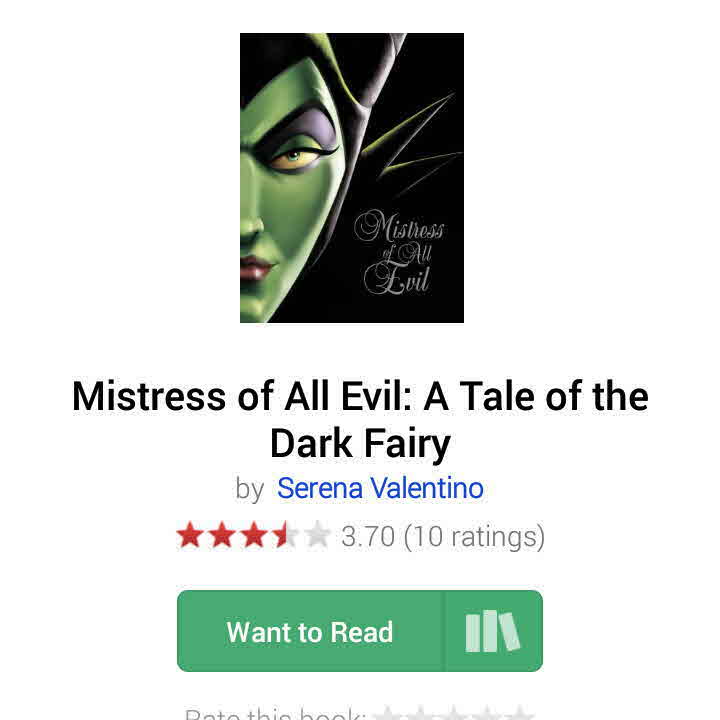Tap the Want to Read button

coord(310,631)
